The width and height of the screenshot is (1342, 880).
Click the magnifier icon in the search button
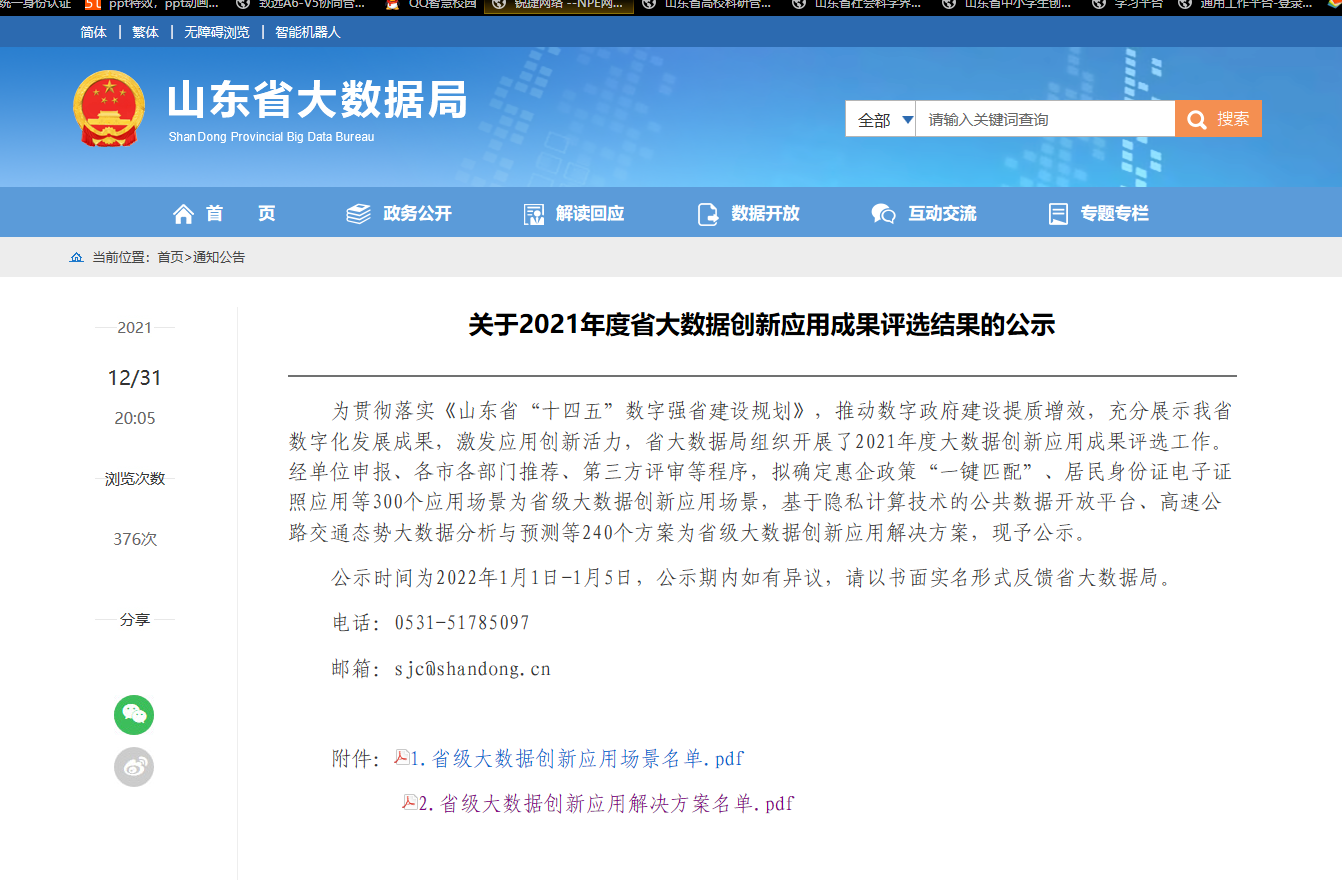(x=1197, y=119)
